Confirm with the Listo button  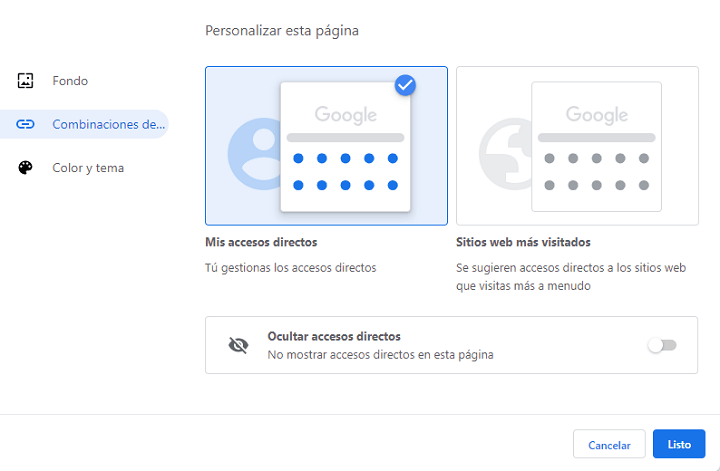(x=679, y=444)
